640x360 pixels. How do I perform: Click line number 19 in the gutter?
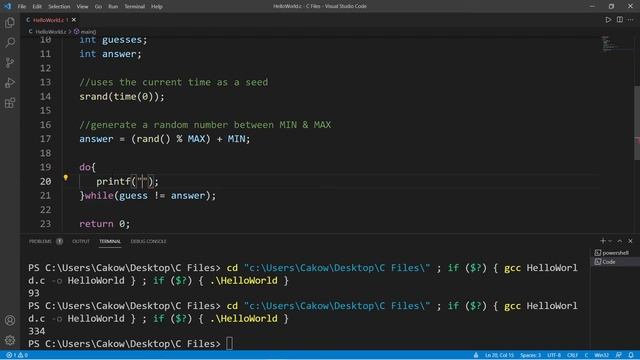(x=45, y=167)
